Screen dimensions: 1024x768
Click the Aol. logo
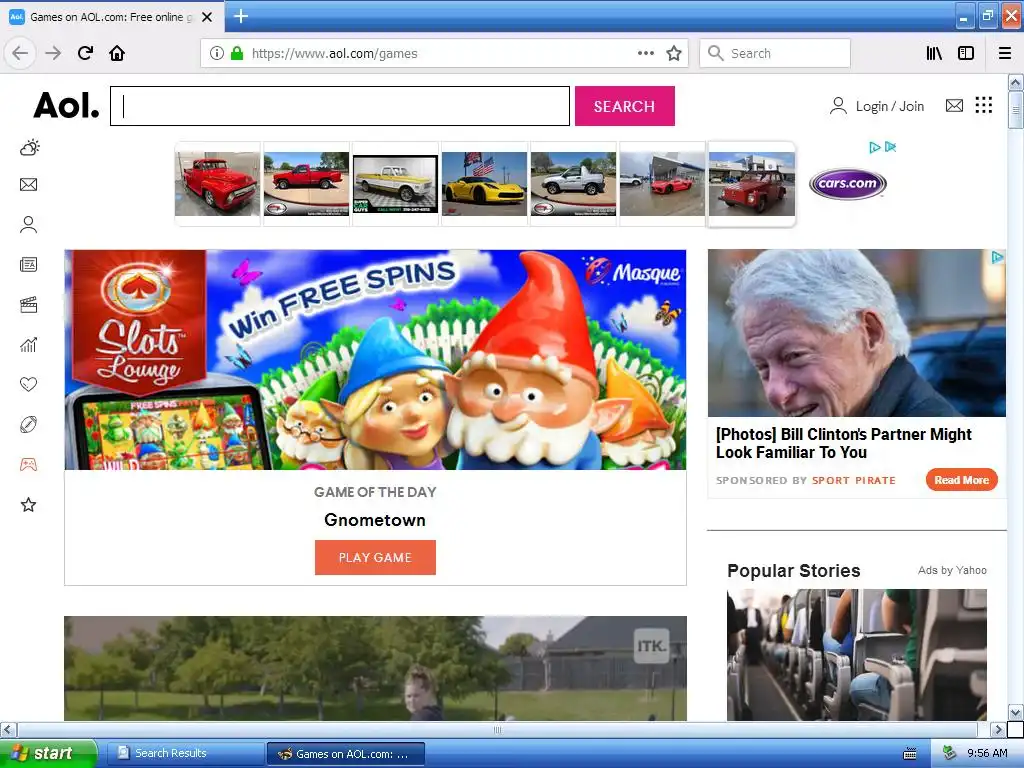pos(67,105)
